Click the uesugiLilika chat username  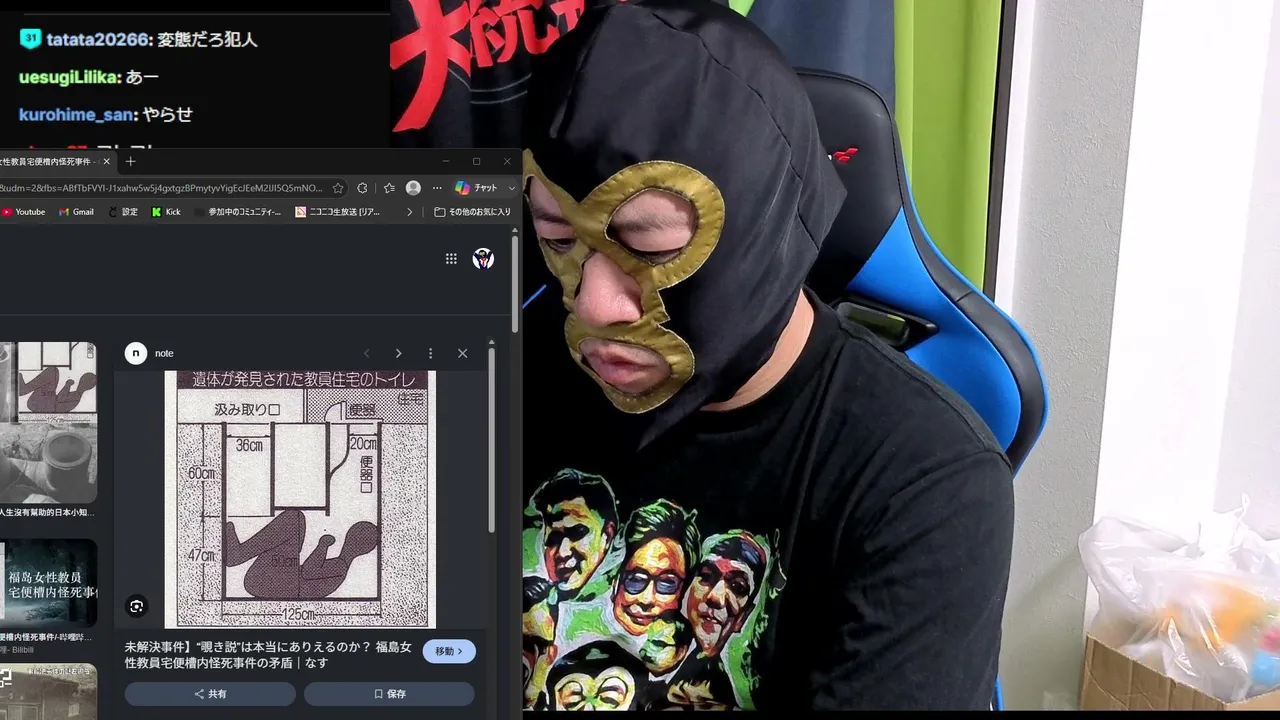point(70,77)
